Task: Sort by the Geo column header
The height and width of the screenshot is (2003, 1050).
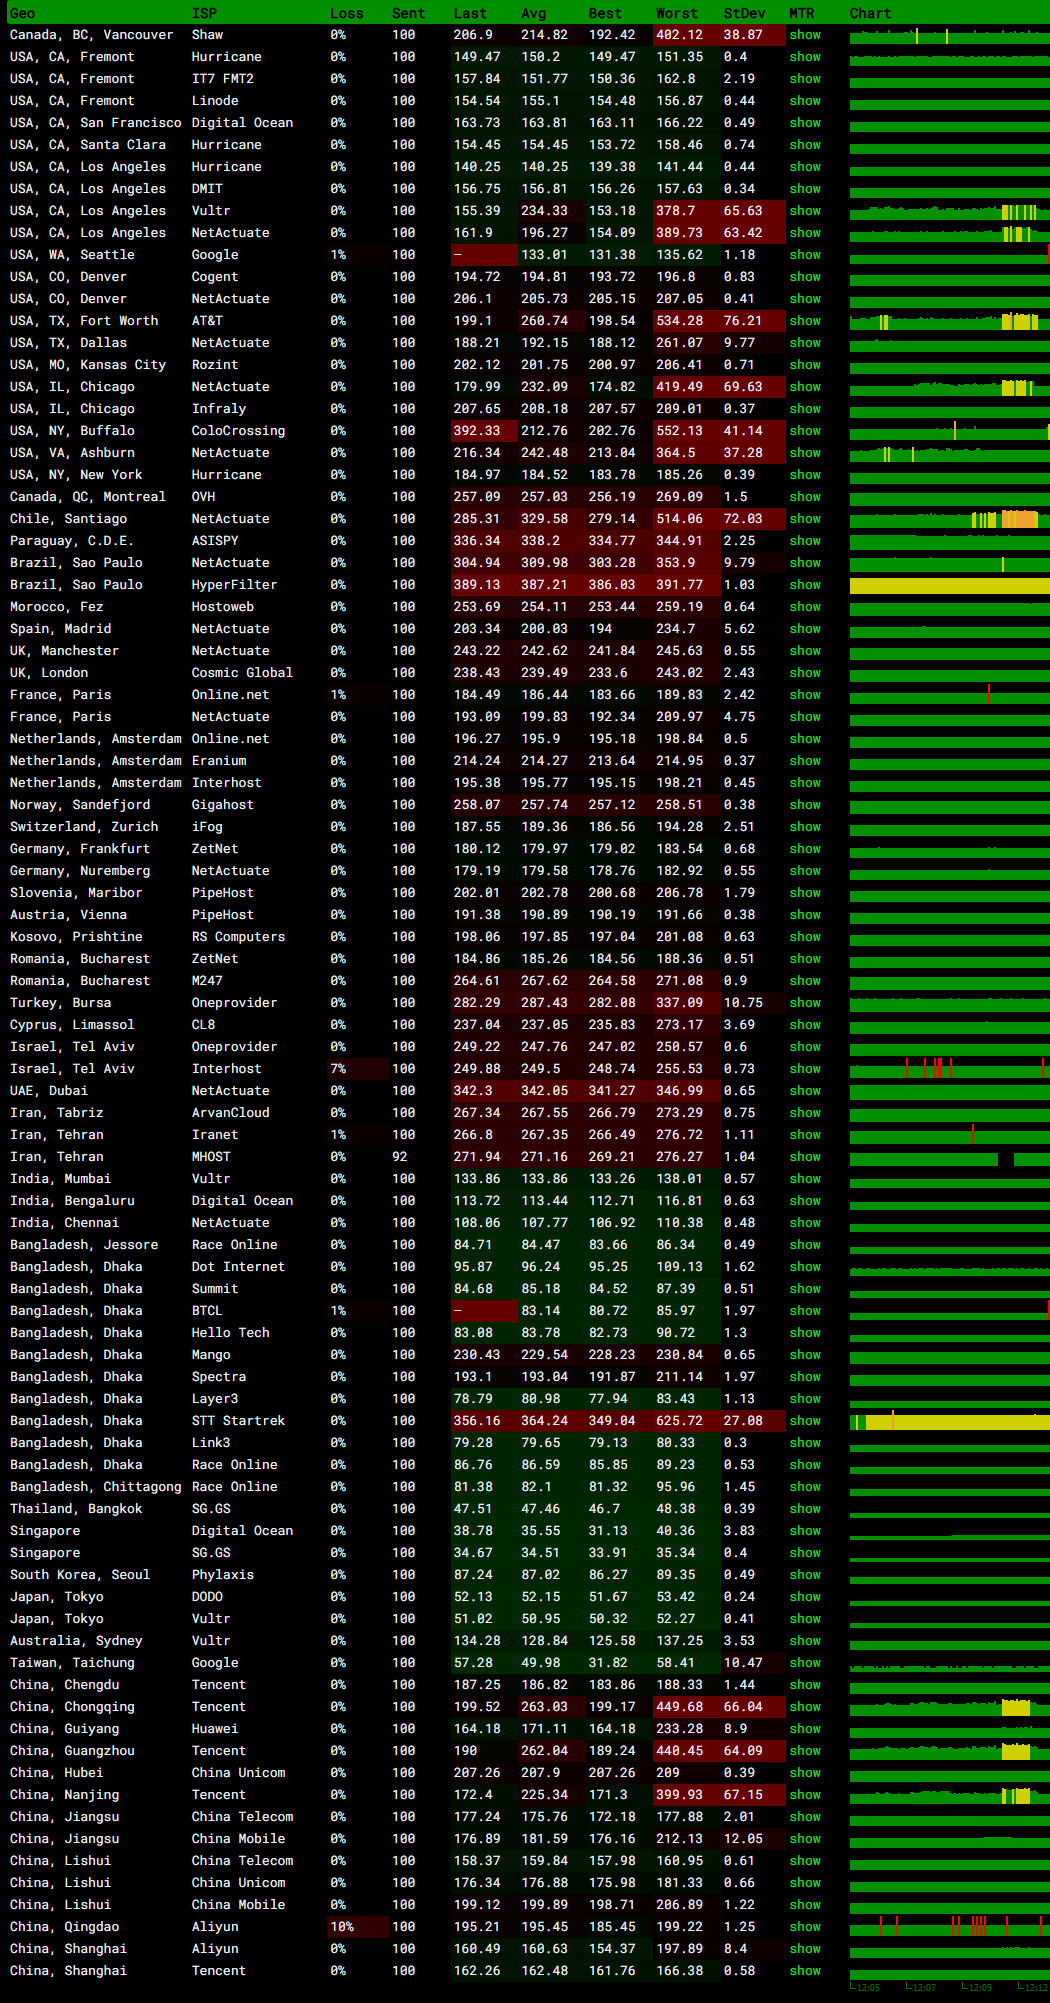Action: (22, 13)
